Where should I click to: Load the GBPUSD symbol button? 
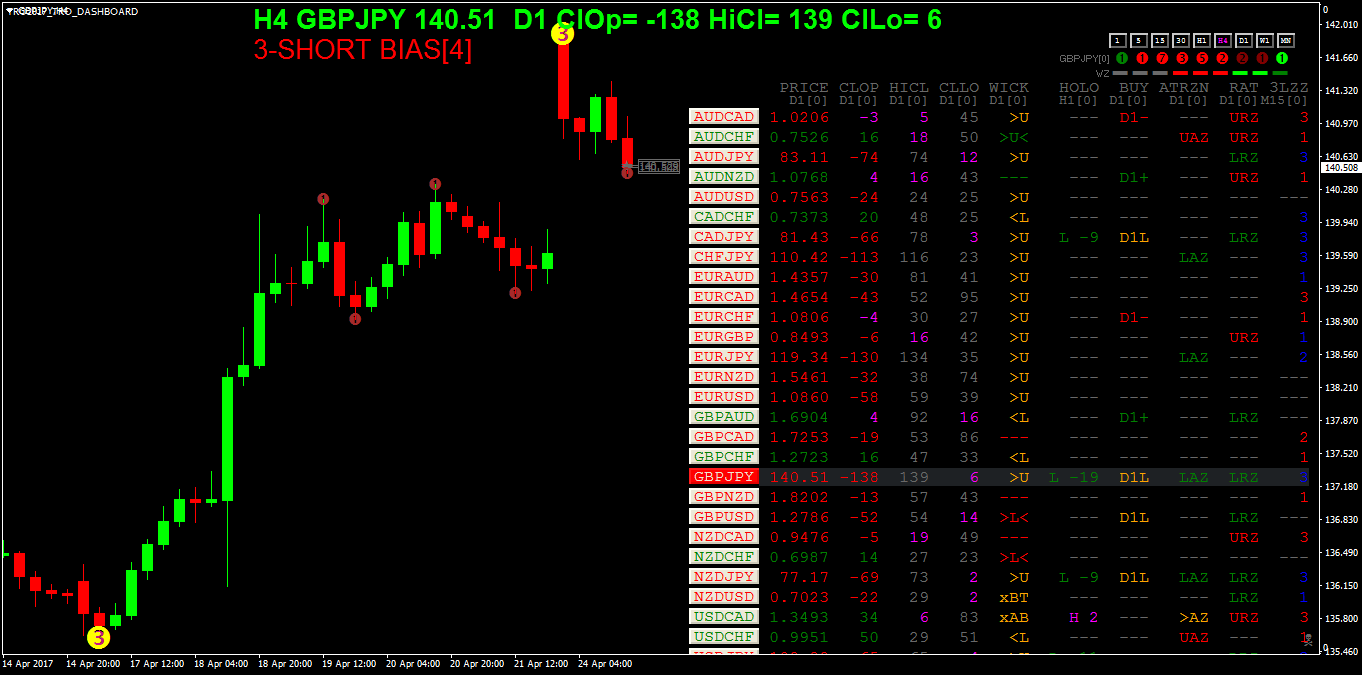(x=724, y=517)
